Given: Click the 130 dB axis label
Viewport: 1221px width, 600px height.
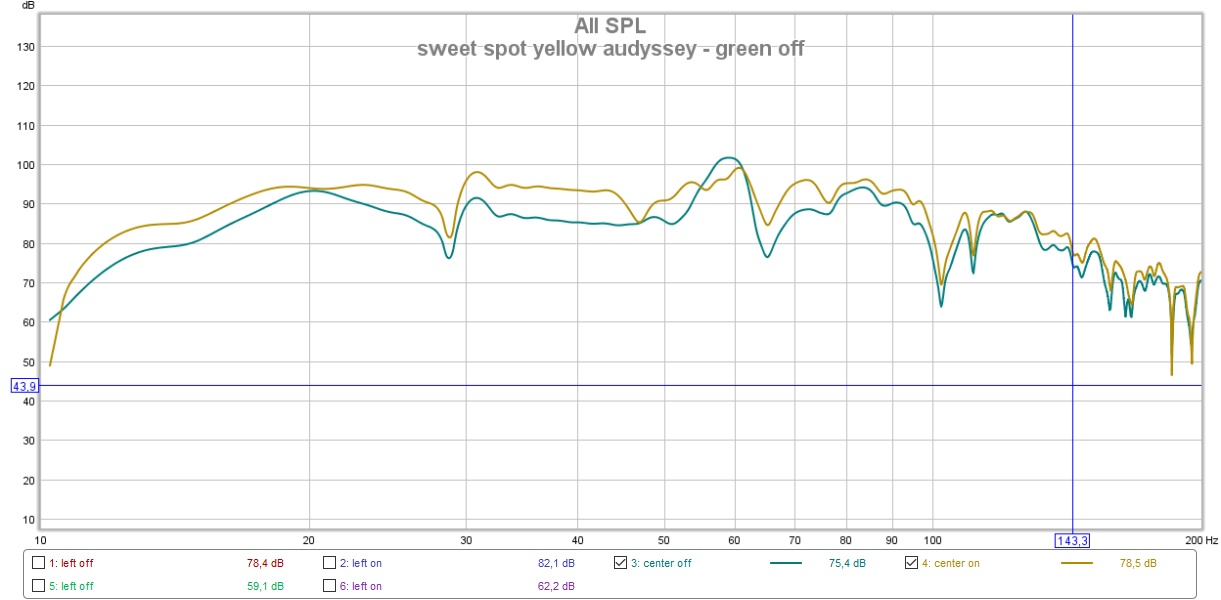Looking at the screenshot, I should tap(26, 47).
